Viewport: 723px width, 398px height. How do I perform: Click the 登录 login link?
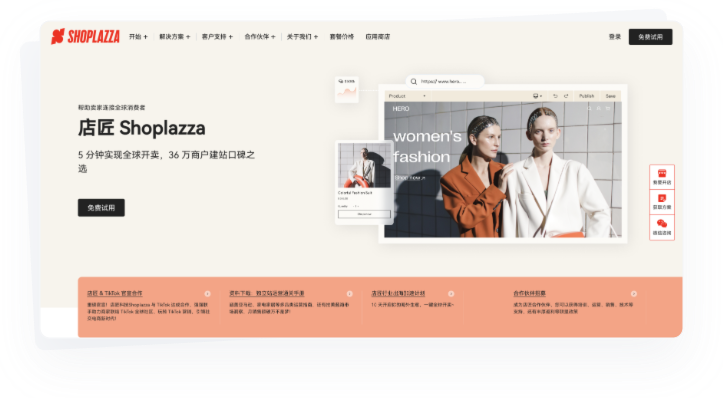click(615, 36)
